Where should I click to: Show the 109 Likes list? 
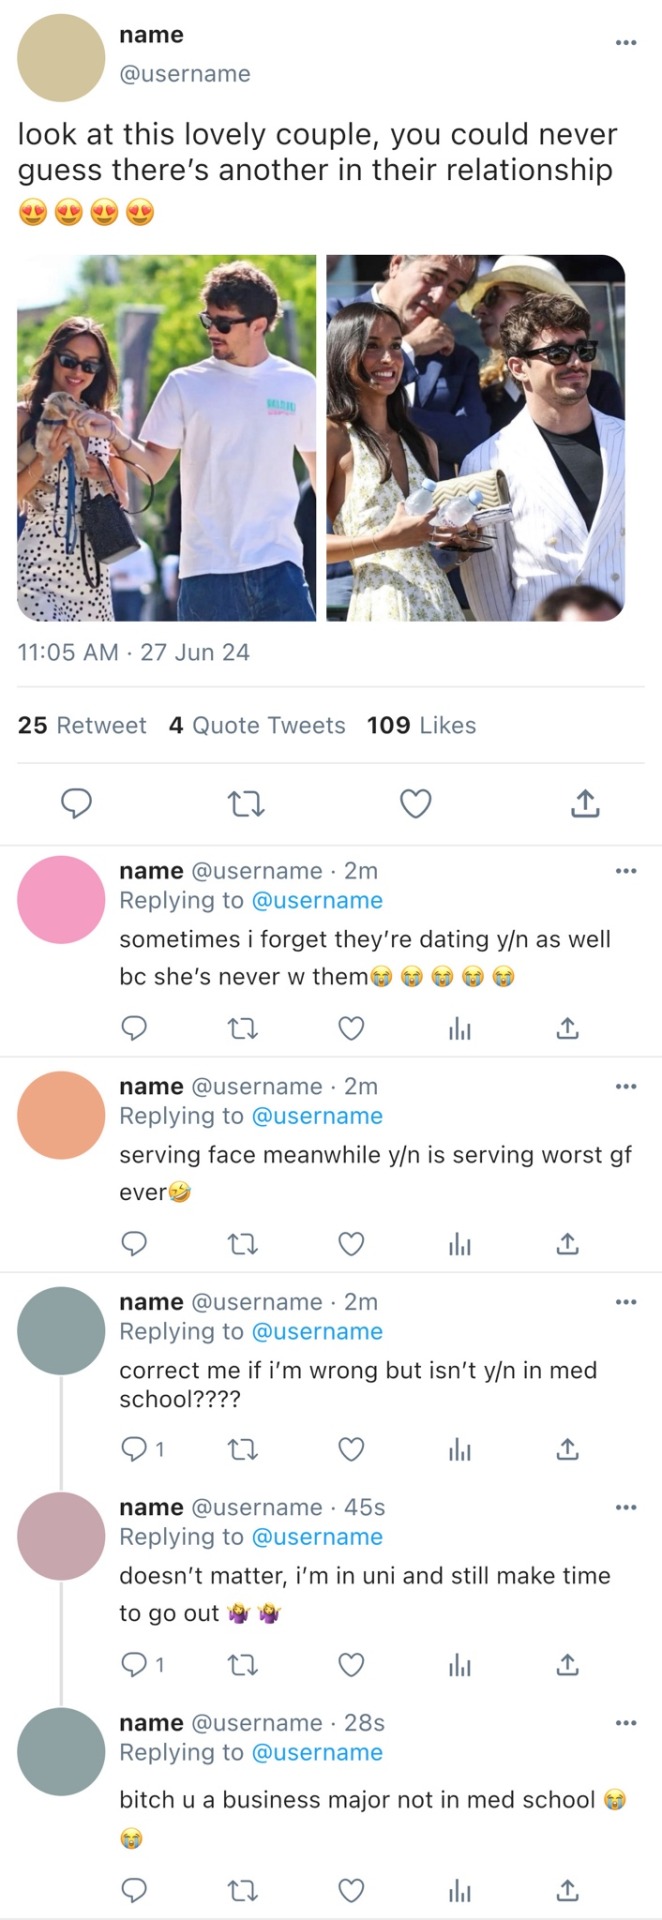pos(421,725)
